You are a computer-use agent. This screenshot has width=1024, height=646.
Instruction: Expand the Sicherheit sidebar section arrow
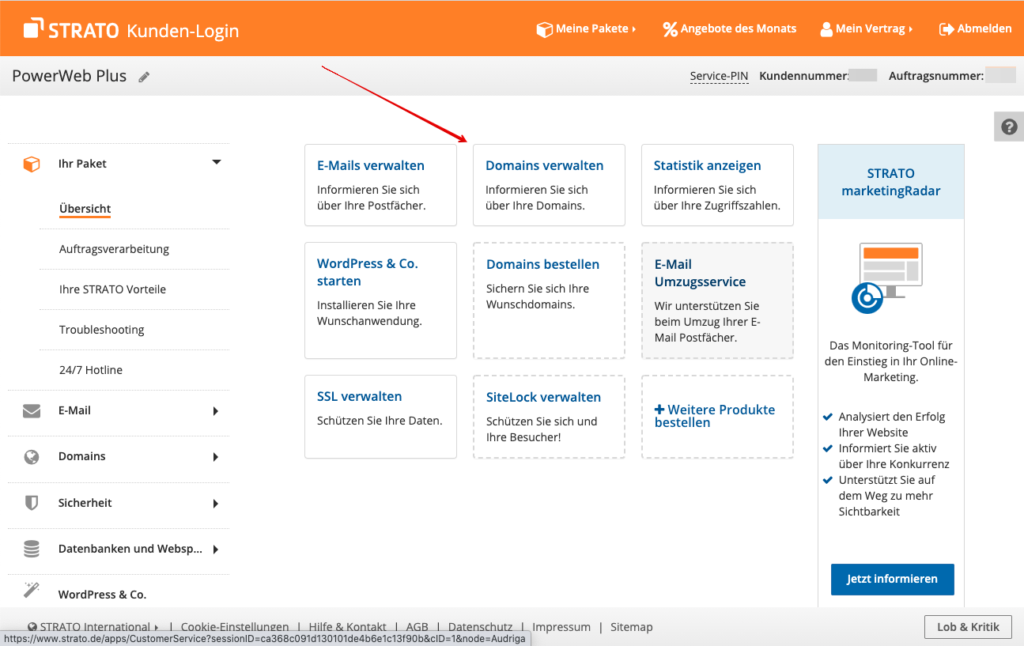click(216, 504)
